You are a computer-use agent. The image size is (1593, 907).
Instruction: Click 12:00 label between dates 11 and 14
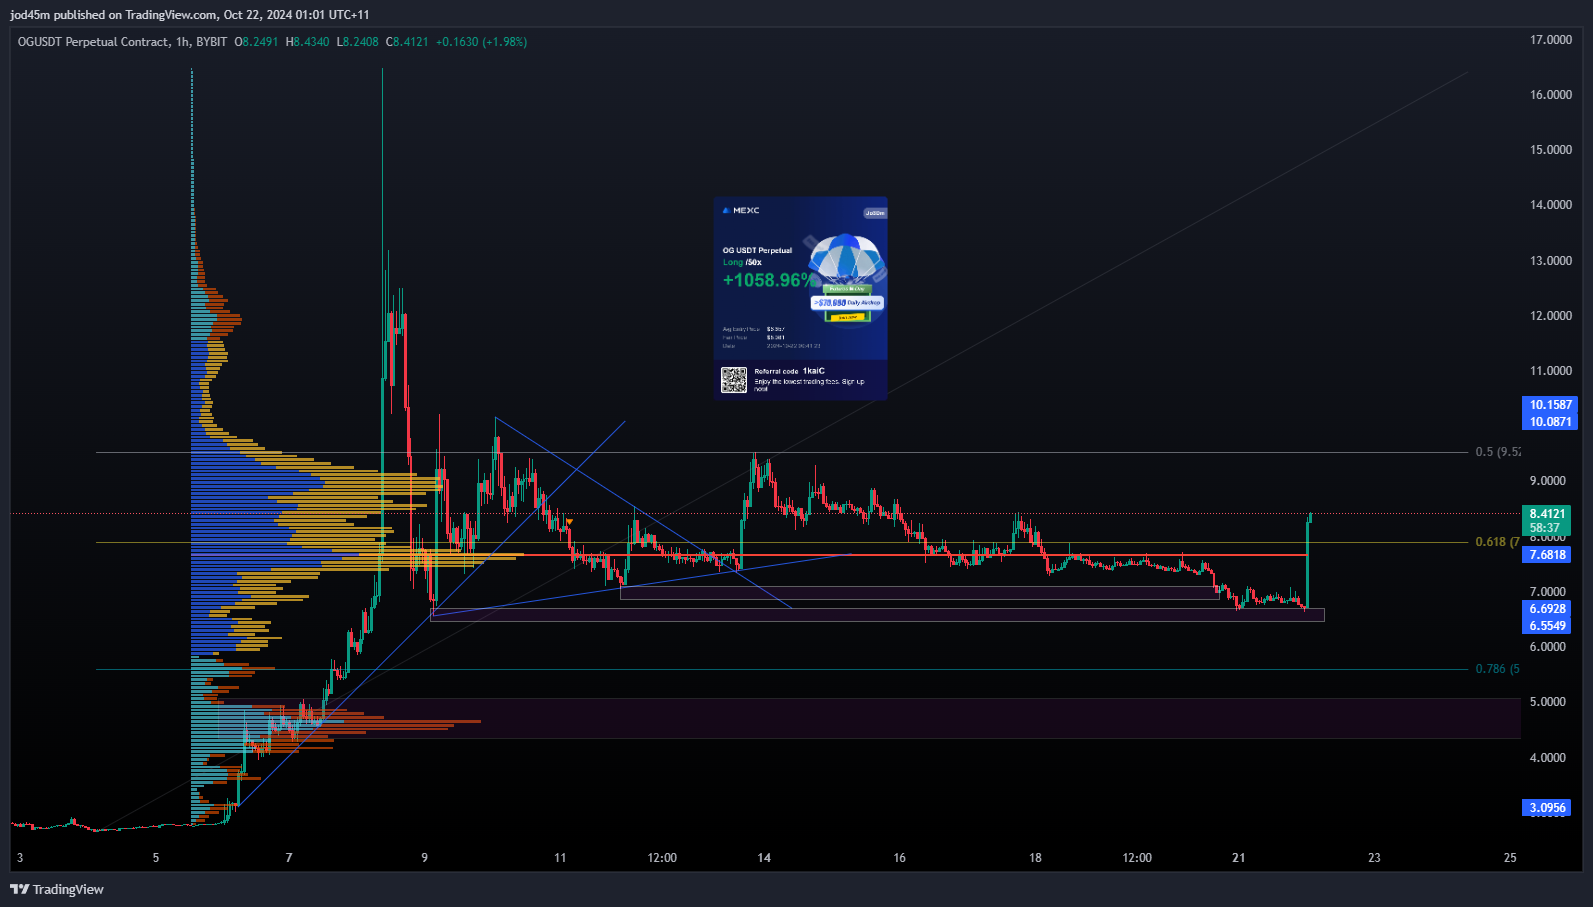pos(662,858)
